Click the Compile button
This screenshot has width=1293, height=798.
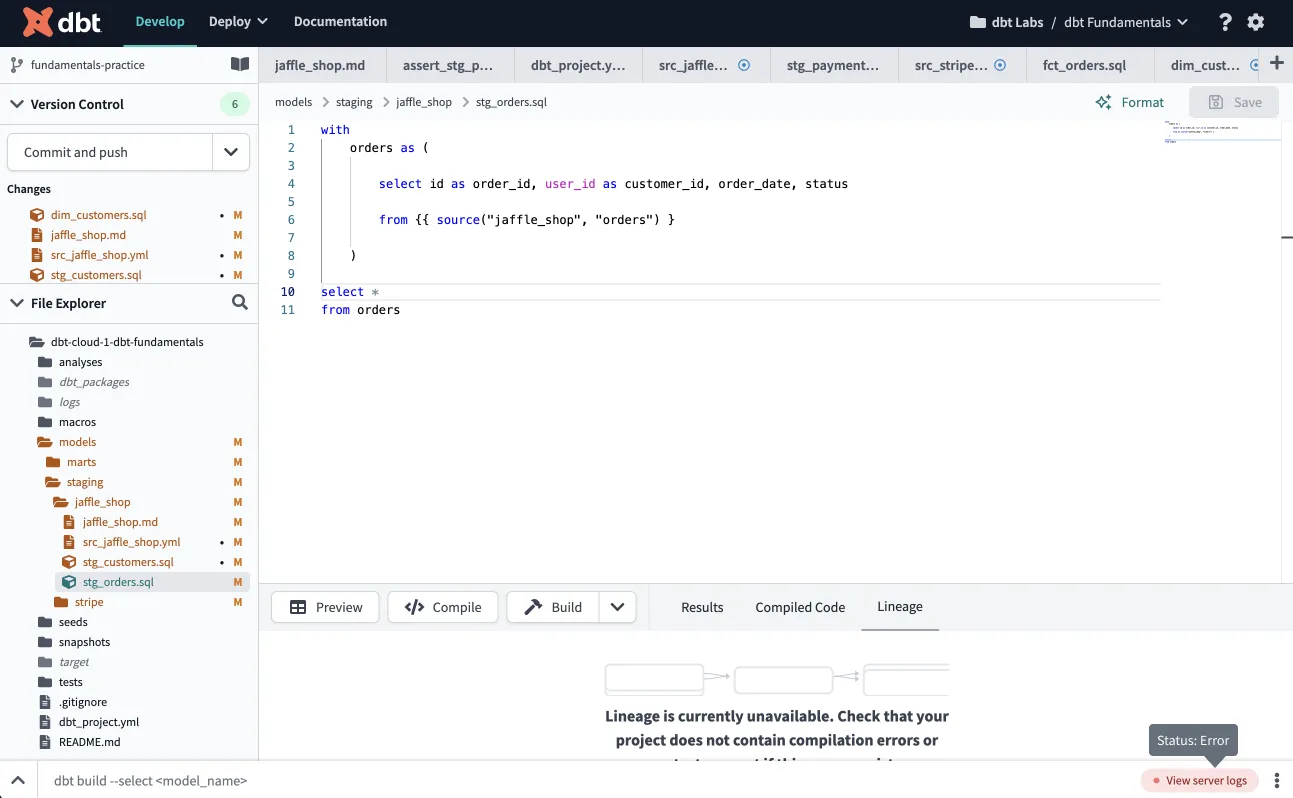point(443,607)
